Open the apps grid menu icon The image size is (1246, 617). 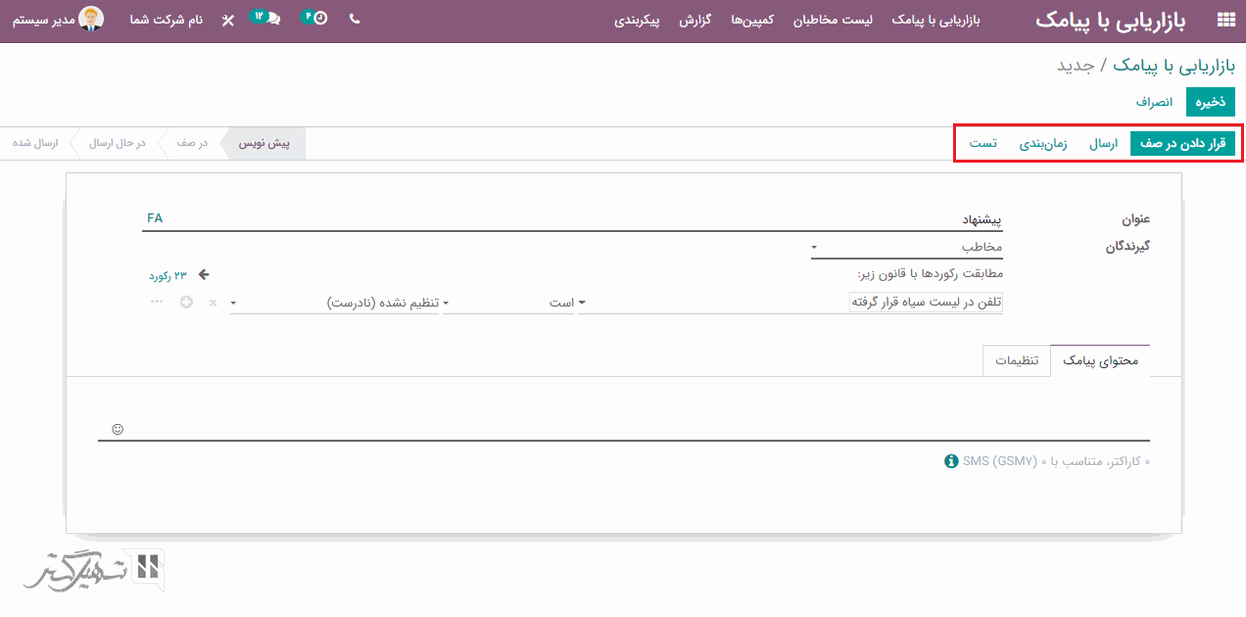[1224, 20]
